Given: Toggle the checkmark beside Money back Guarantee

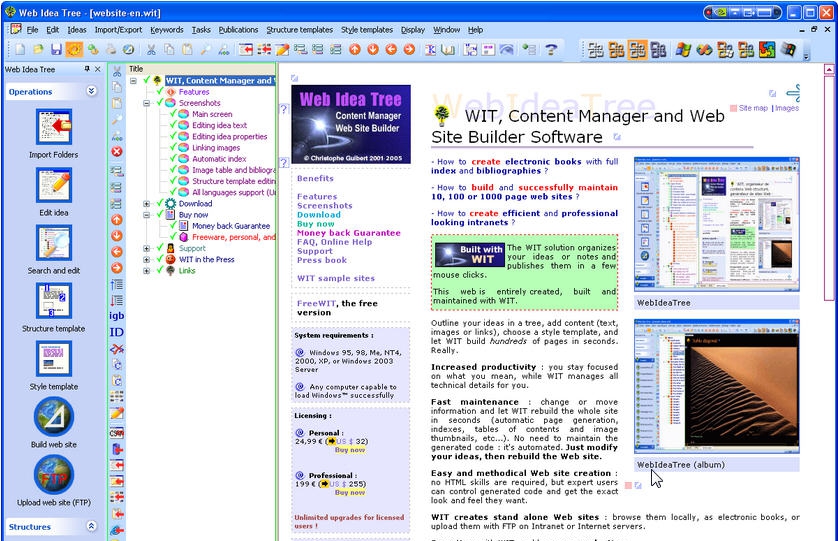Looking at the screenshot, I should (x=173, y=226).
